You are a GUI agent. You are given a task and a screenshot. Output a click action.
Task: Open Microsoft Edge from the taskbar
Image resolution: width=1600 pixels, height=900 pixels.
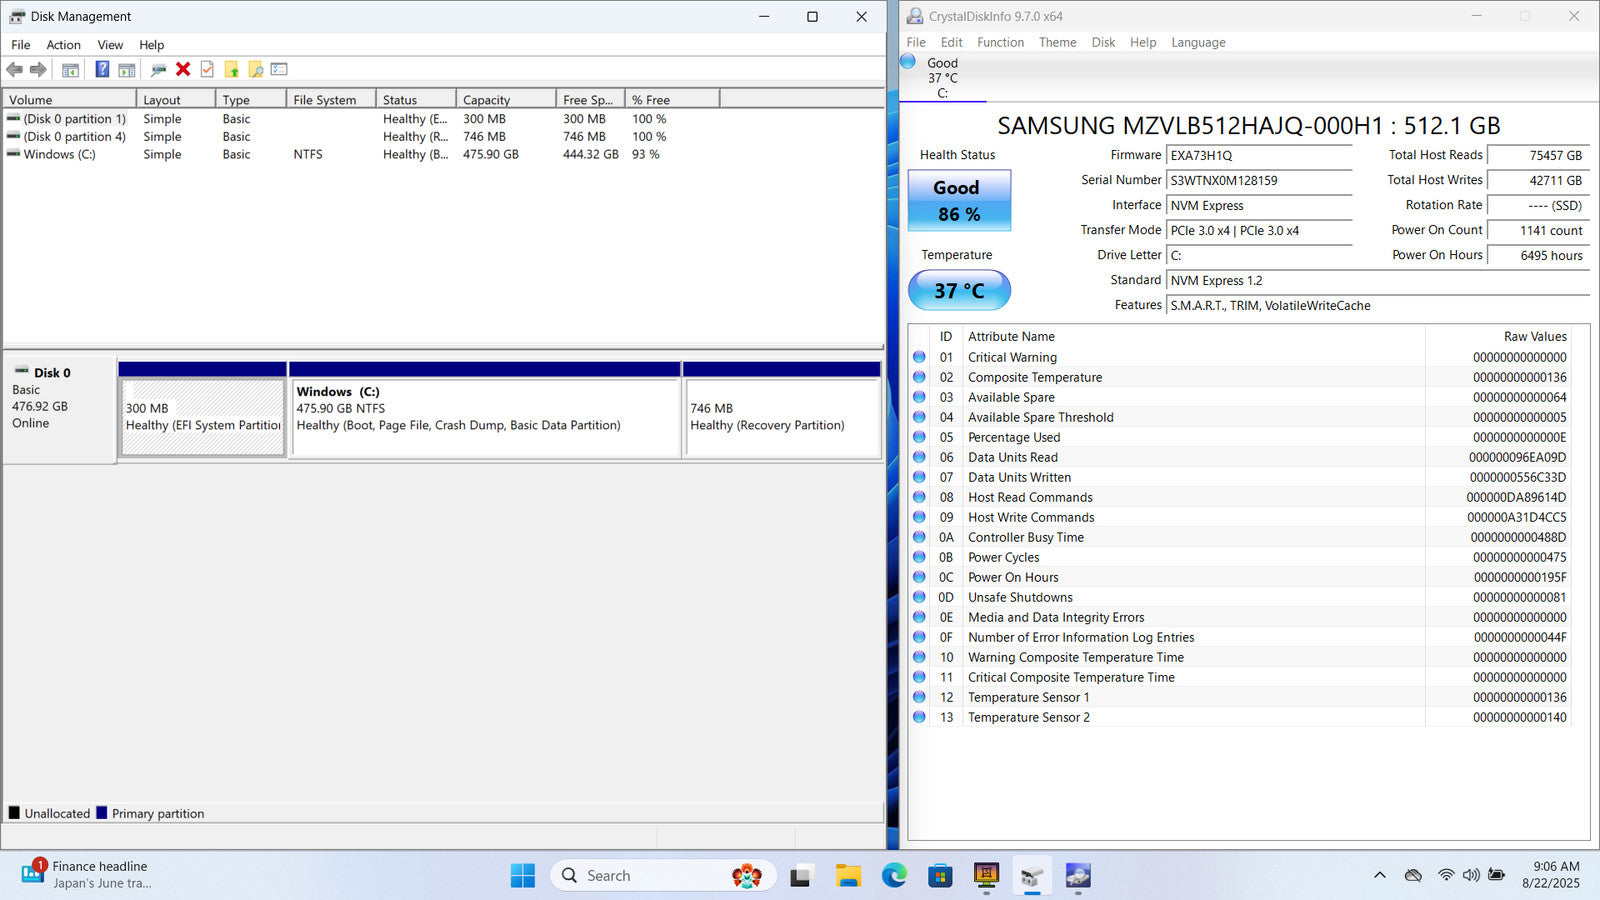pos(893,876)
